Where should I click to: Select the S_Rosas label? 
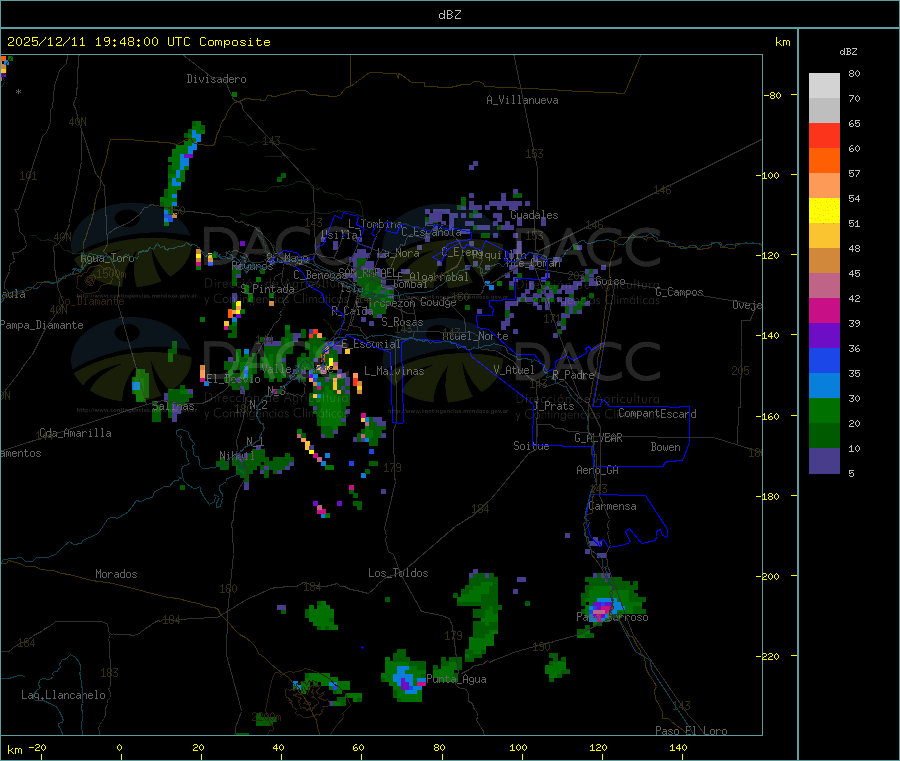(x=402, y=322)
